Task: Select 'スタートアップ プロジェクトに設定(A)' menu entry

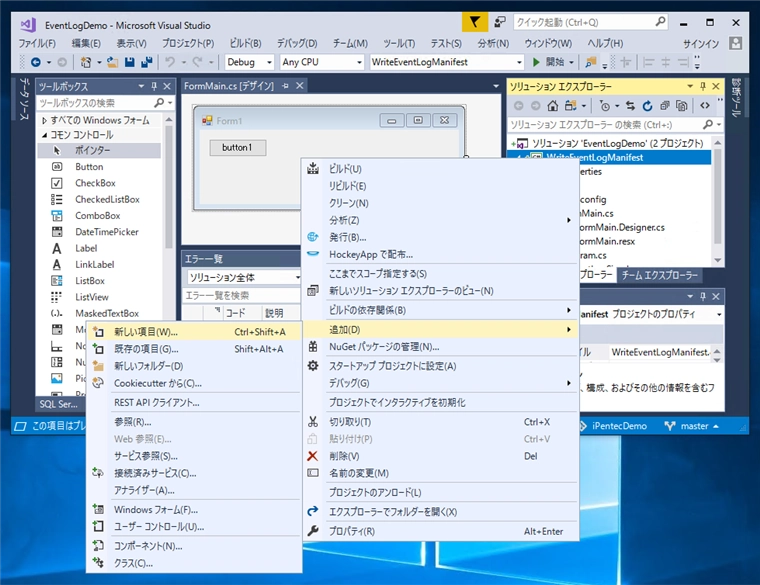Action: (440, 366)
